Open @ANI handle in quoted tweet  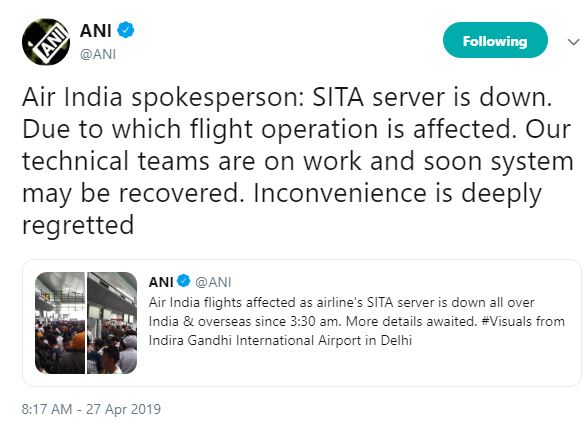[x=213, y=282]
